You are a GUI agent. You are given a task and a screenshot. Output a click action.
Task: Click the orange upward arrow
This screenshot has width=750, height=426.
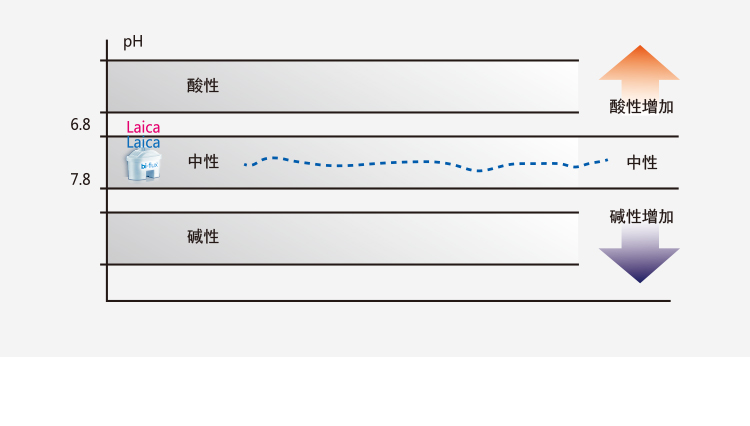(639, 65)
